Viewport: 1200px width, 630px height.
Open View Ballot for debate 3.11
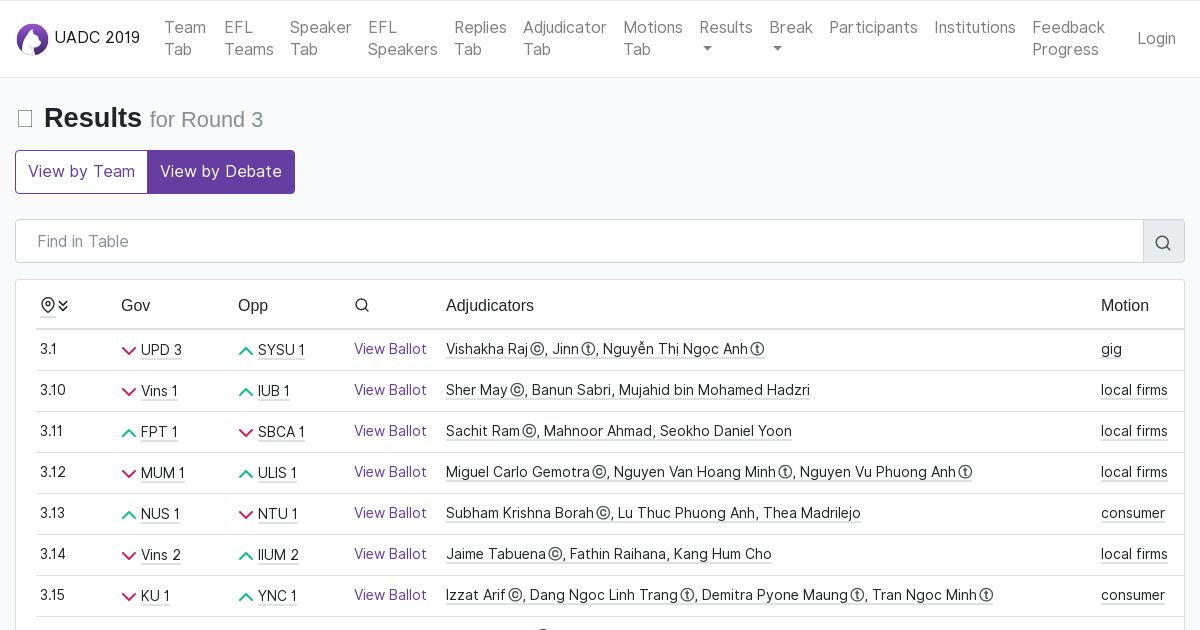pos(390,431)
